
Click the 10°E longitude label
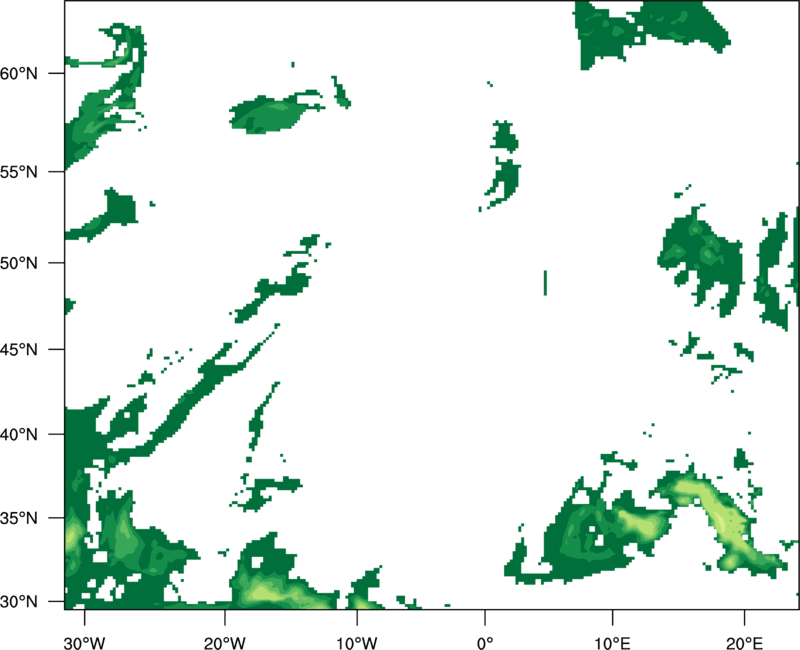pyautogui.click(x=612, y=643)
